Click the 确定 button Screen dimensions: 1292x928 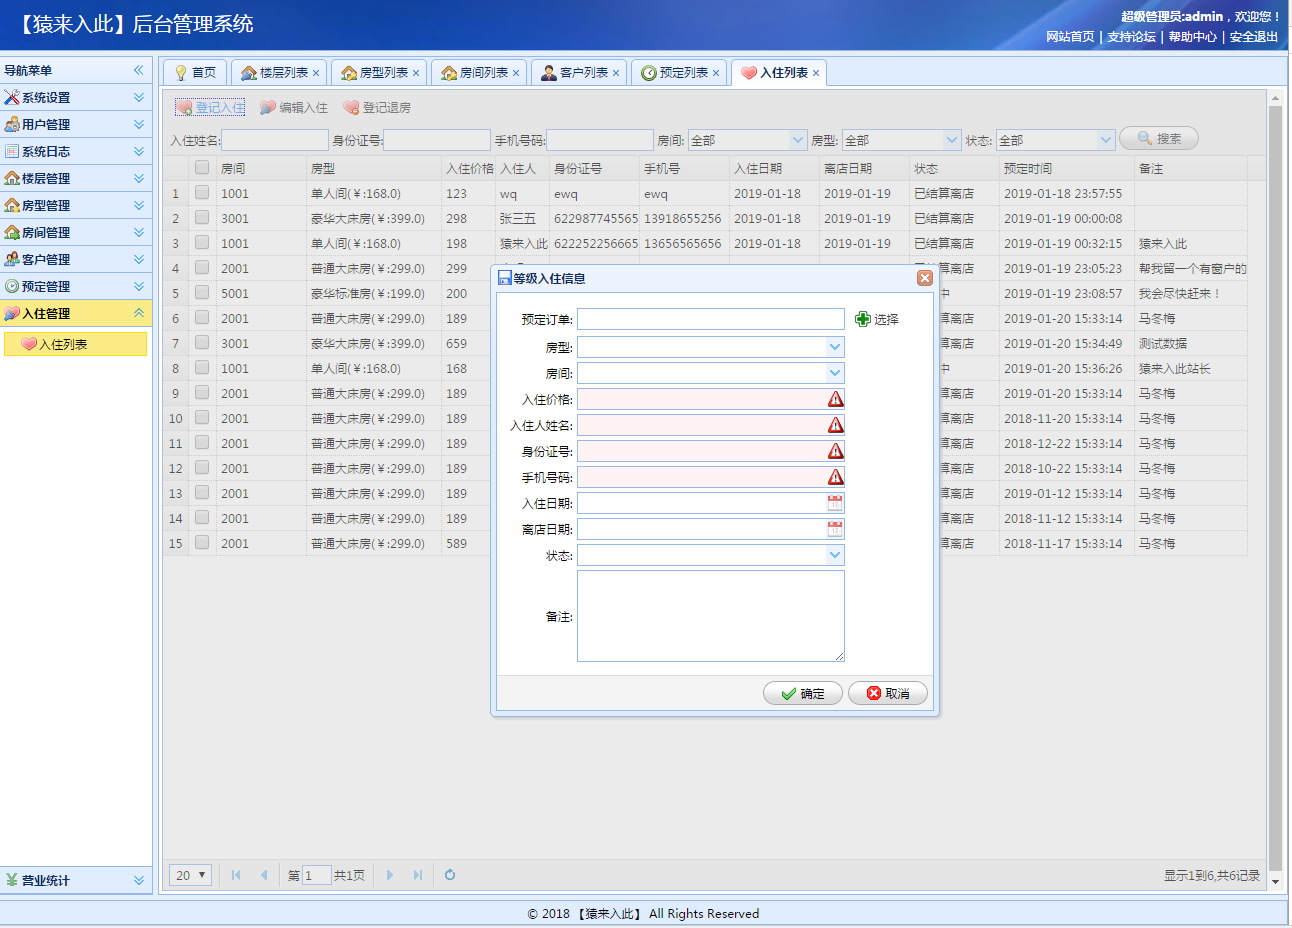pyautogui.click(x=801, y=693)
